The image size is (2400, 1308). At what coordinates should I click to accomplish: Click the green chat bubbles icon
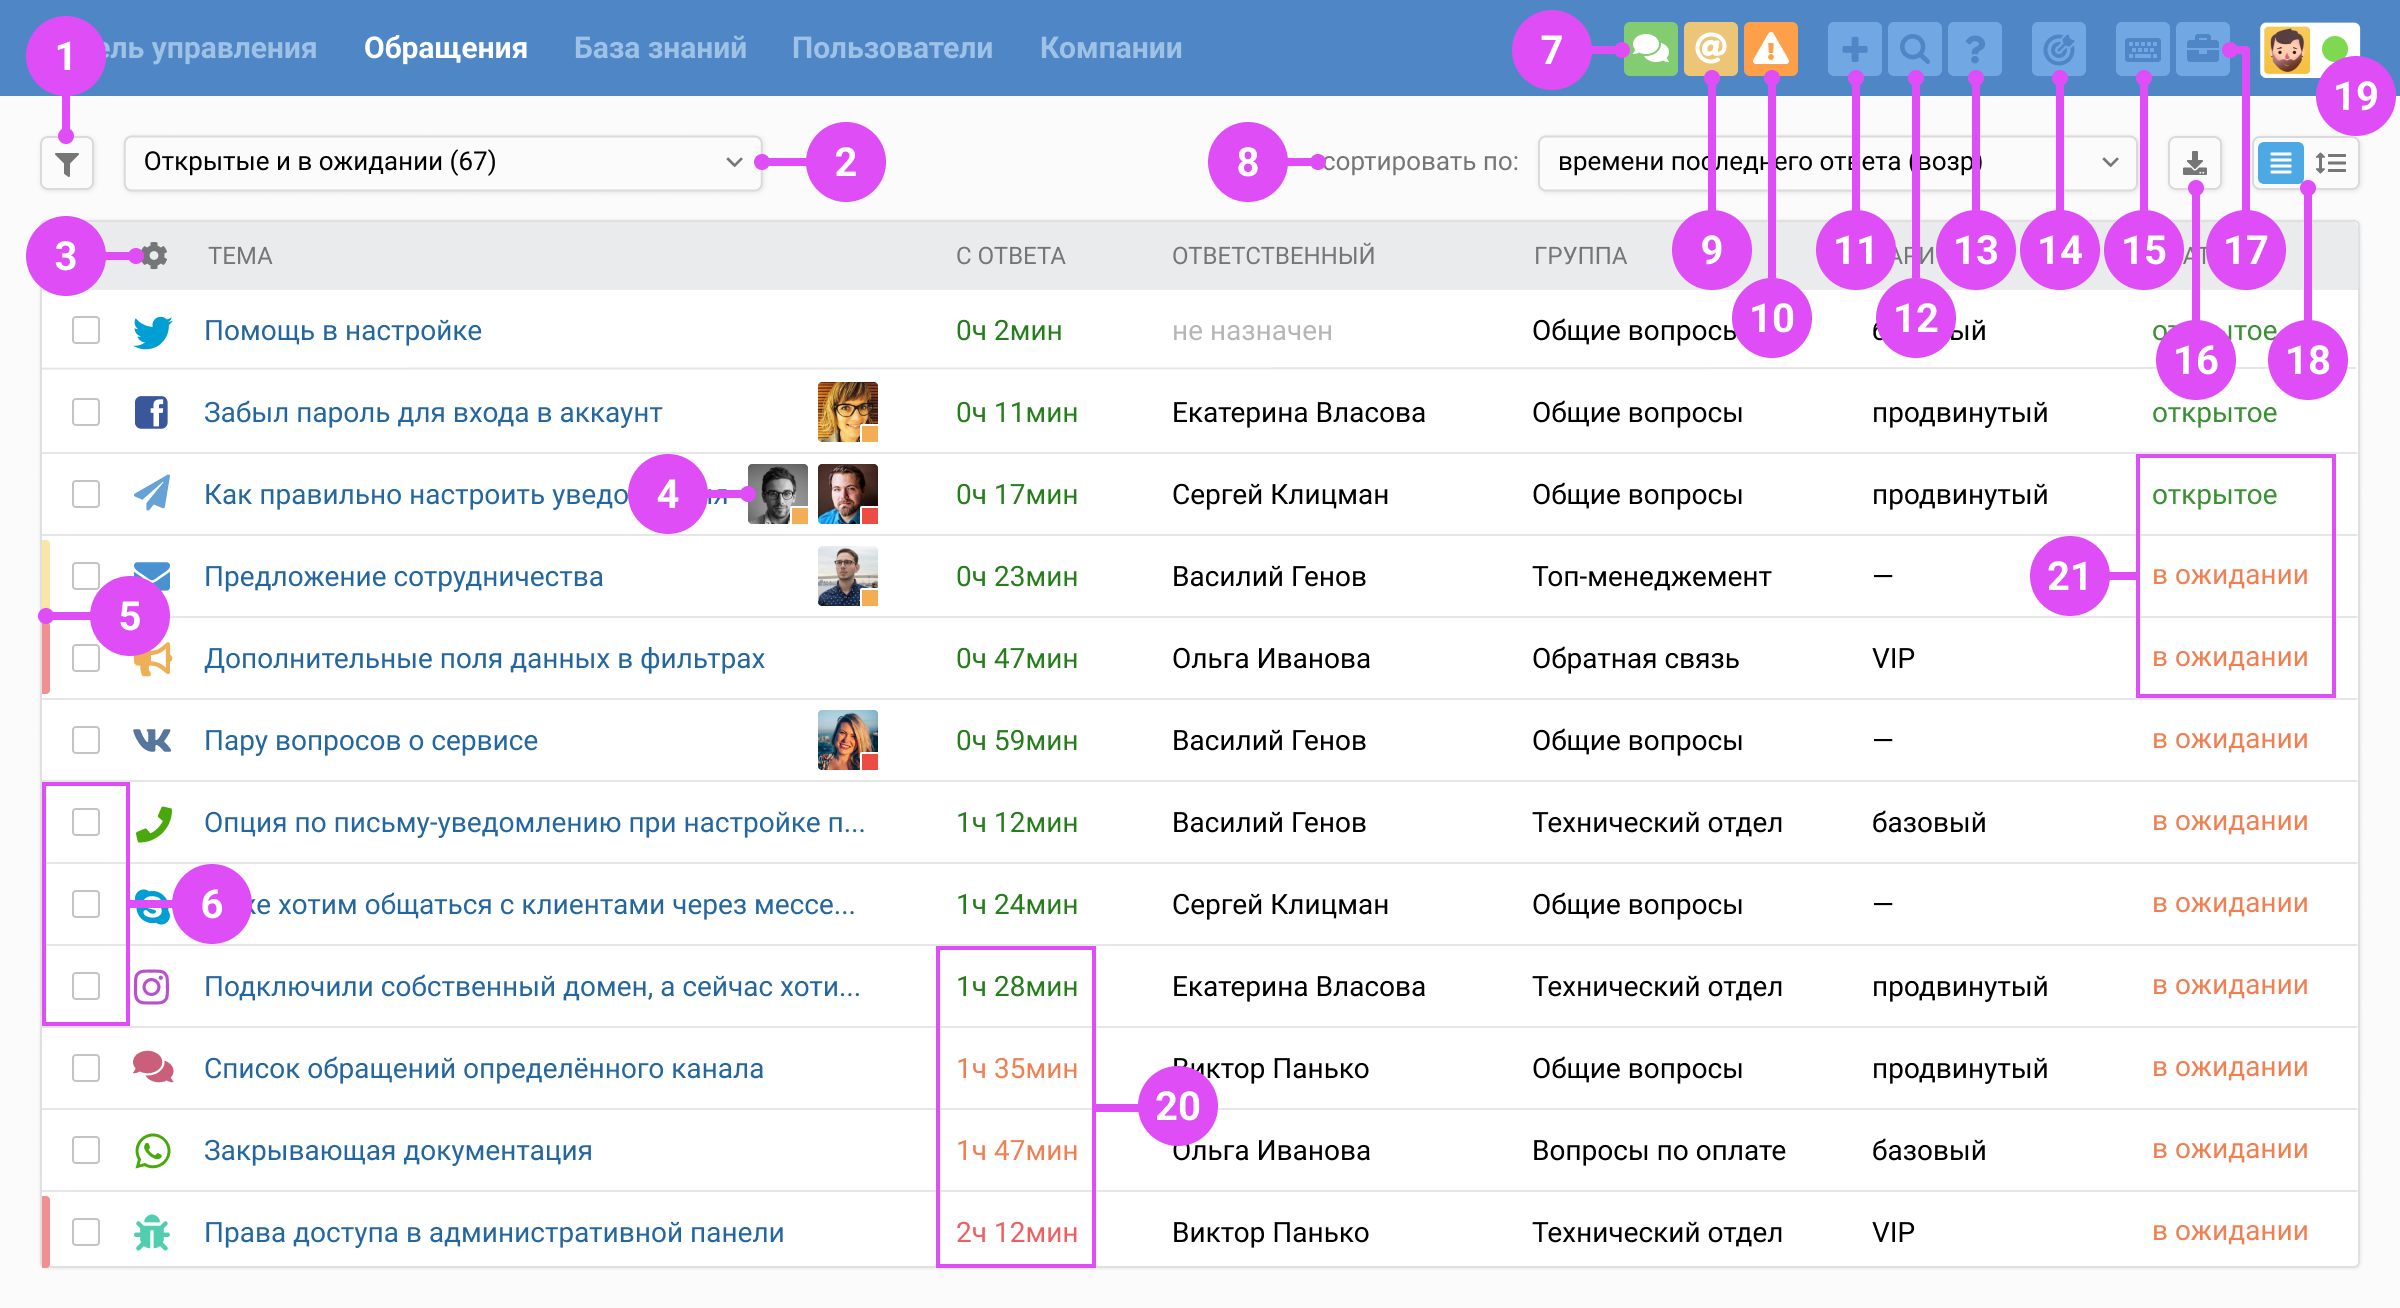click(1650, 49)
